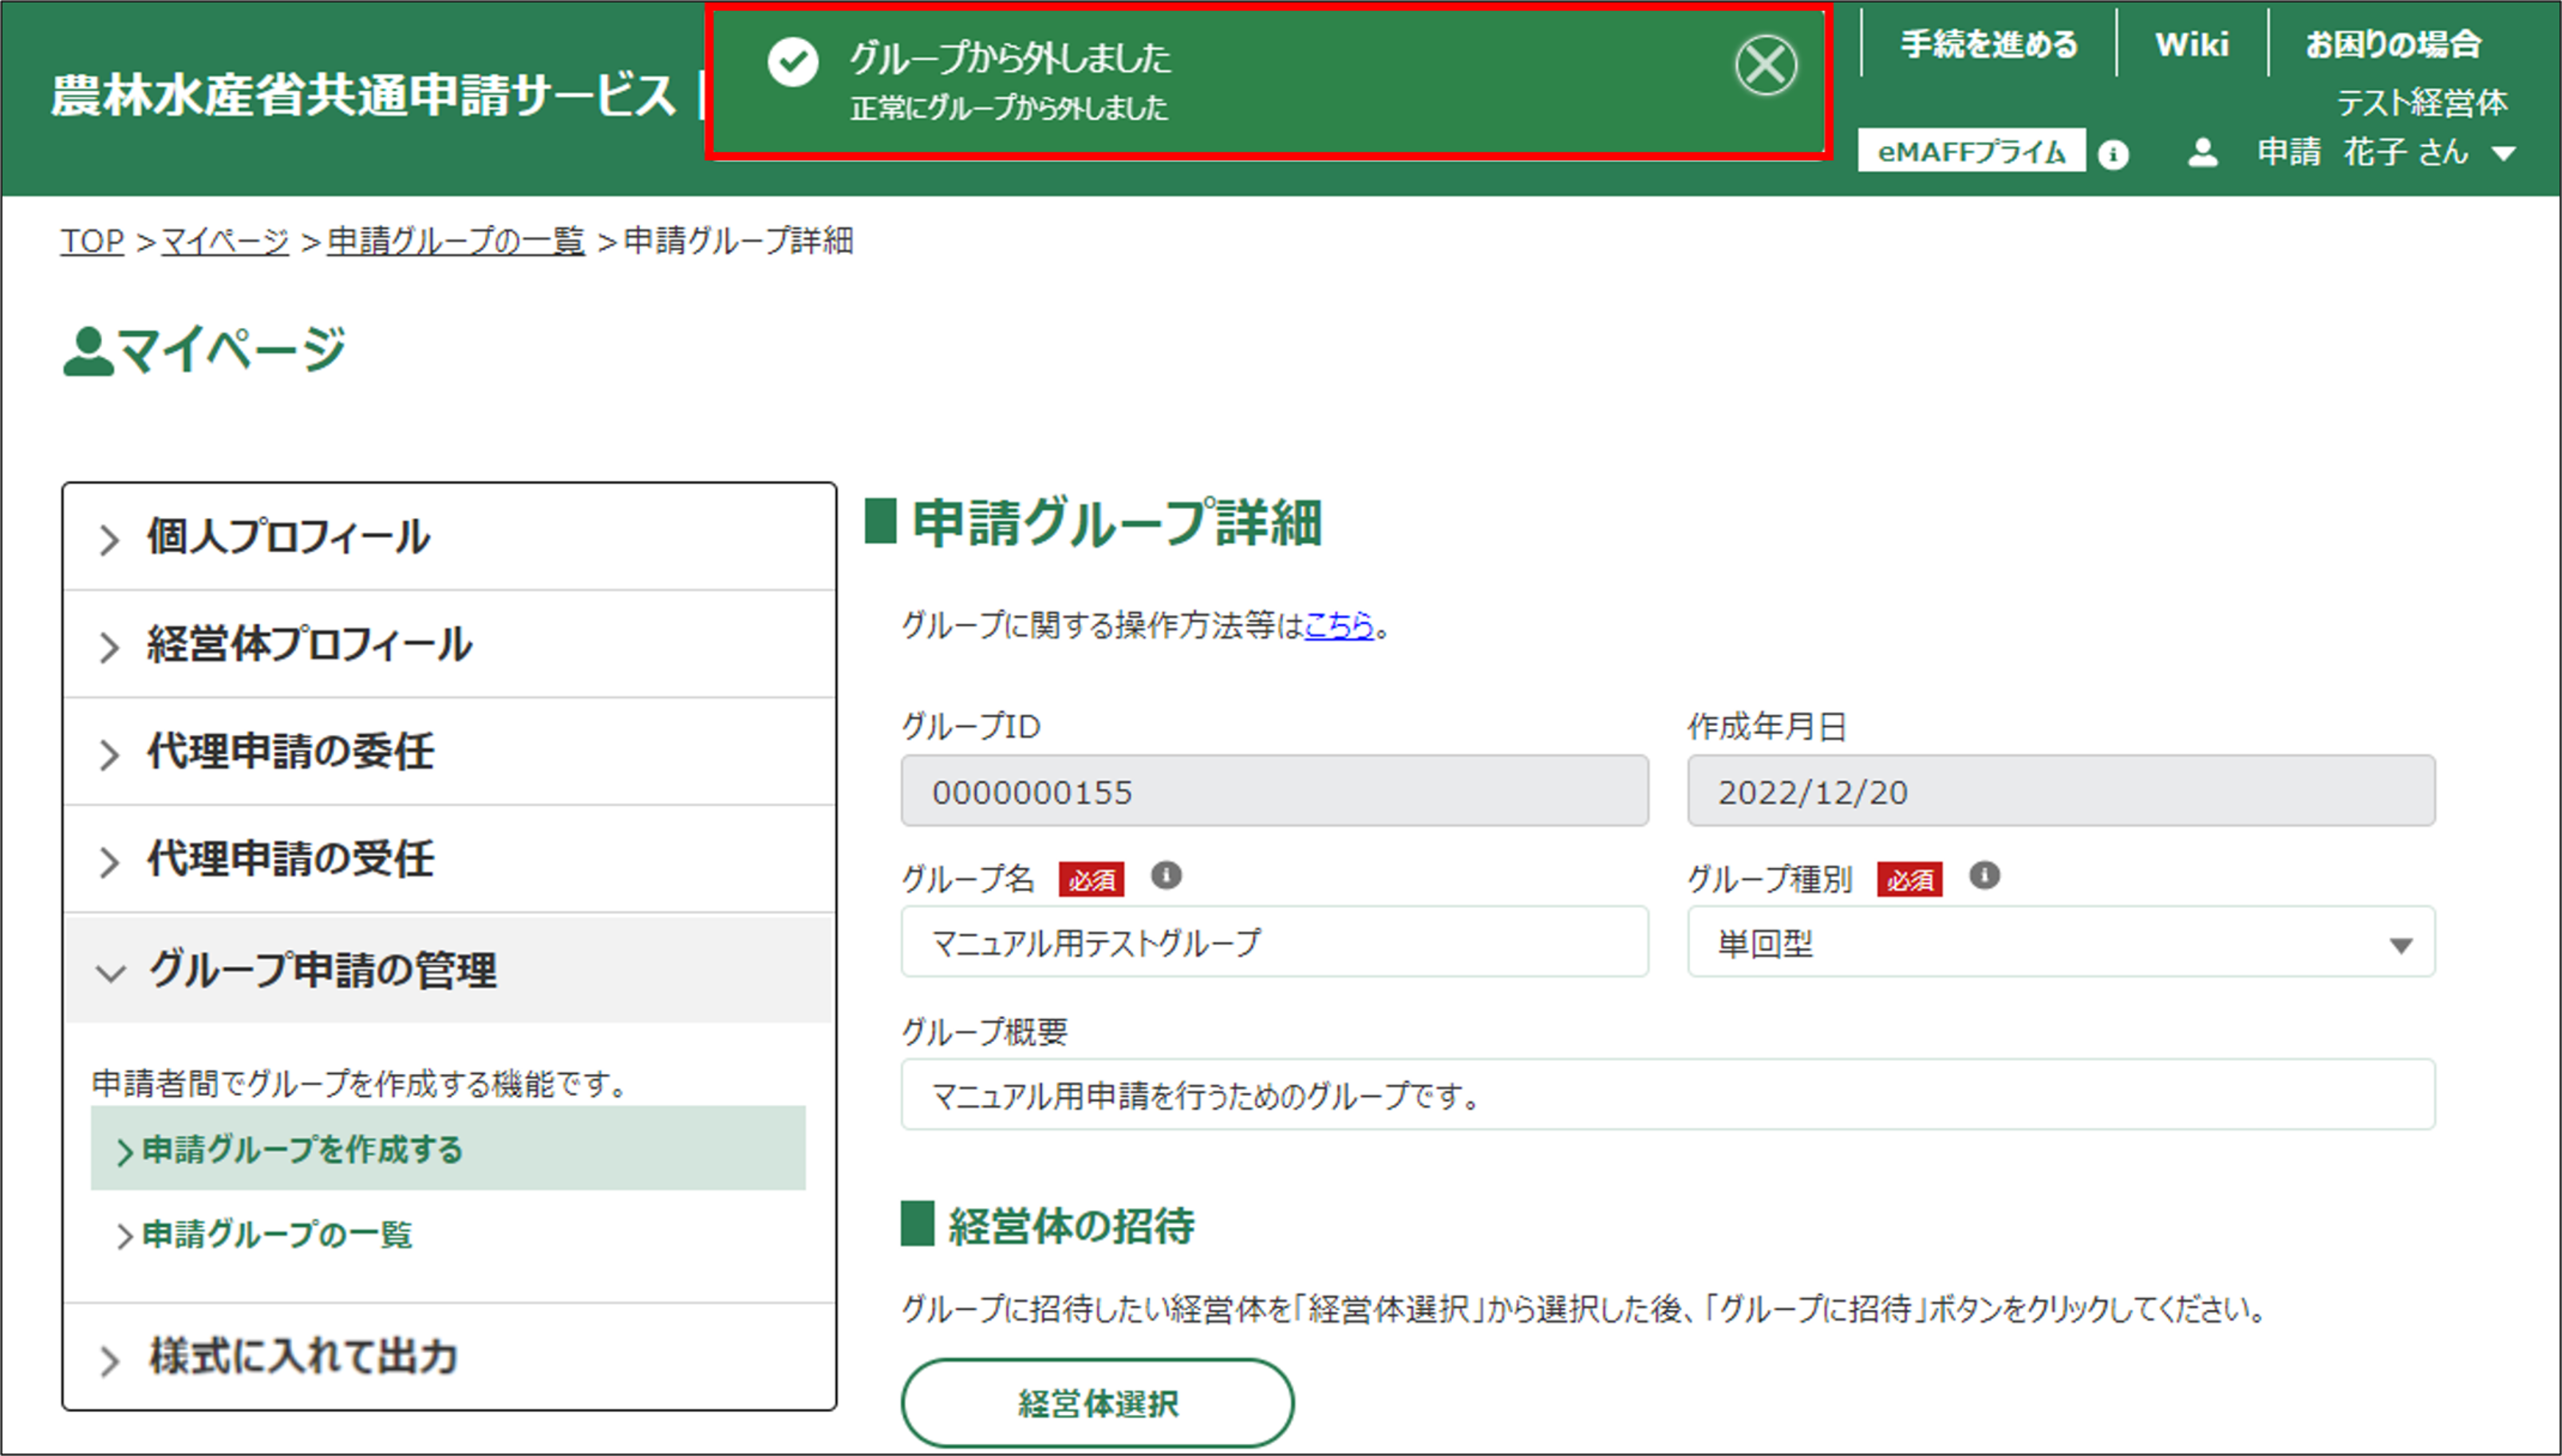This screenshot has width=2562, height=1456.
Task: Click the 経営体選択 button
Action: [1097, 1403]
